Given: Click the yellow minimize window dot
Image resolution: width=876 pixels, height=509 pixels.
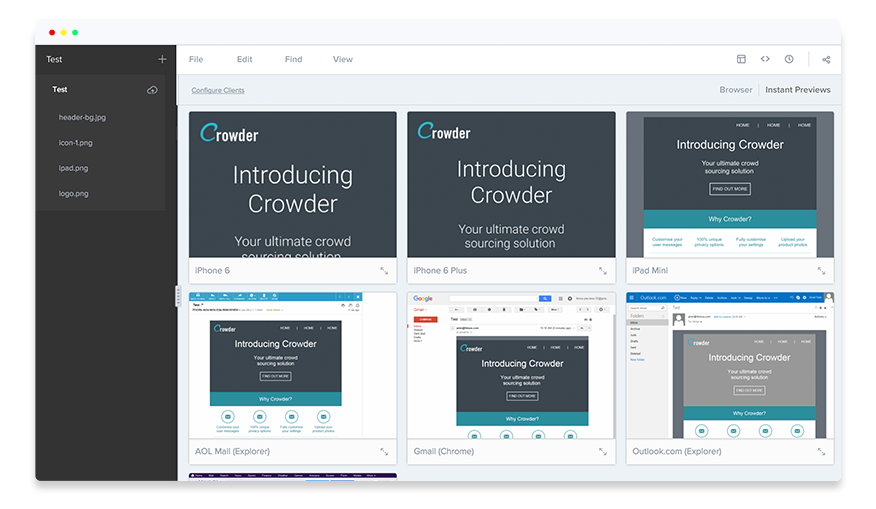Looking at the screenshot, I should coord(64,32).
